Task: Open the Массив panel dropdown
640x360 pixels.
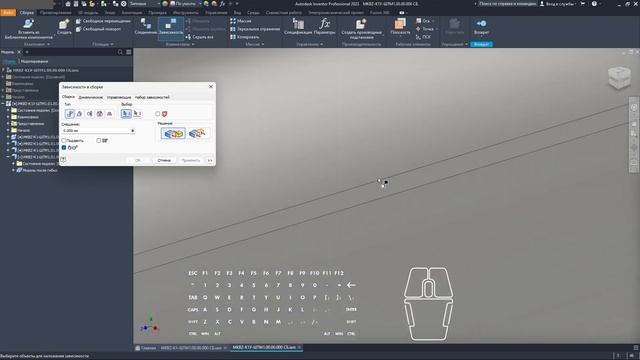Action: 263,44
